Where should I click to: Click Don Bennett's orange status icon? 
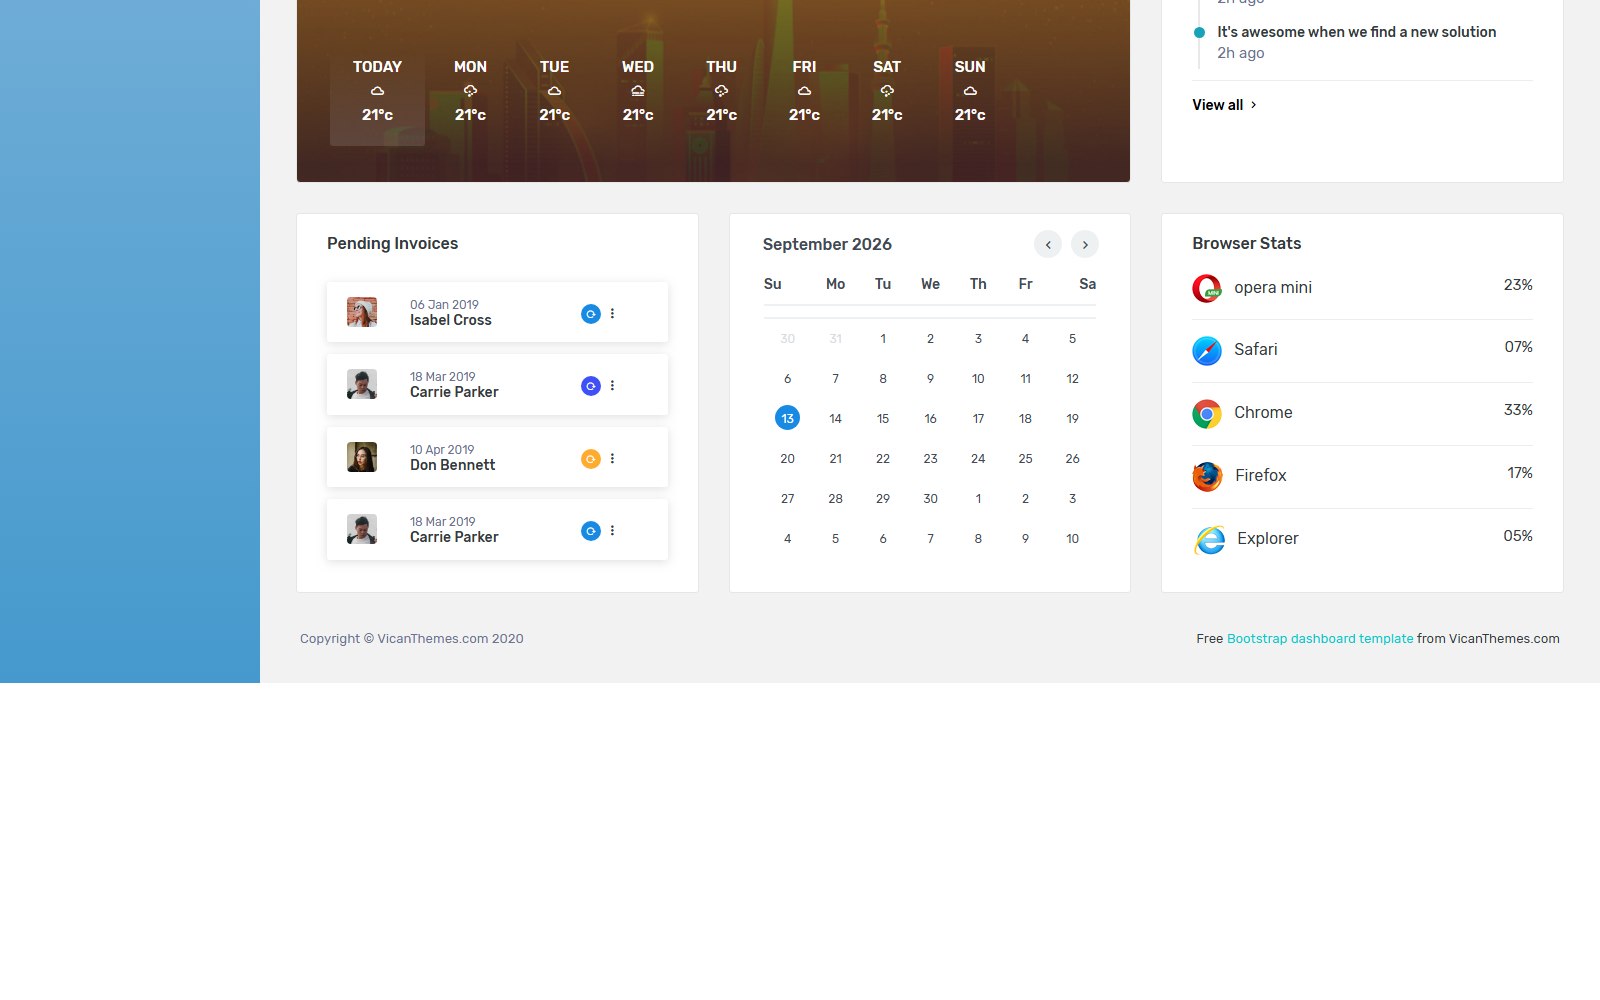591,459
